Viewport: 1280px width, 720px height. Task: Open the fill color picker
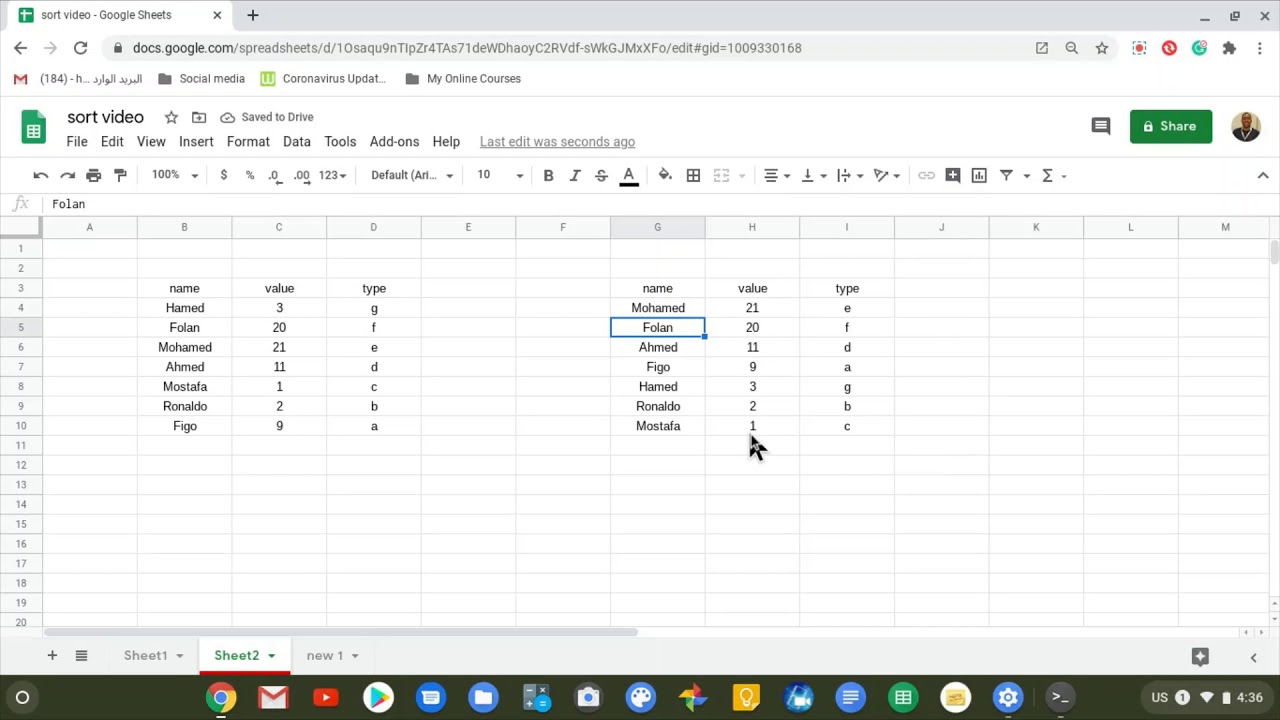click(x=665, y=175)
